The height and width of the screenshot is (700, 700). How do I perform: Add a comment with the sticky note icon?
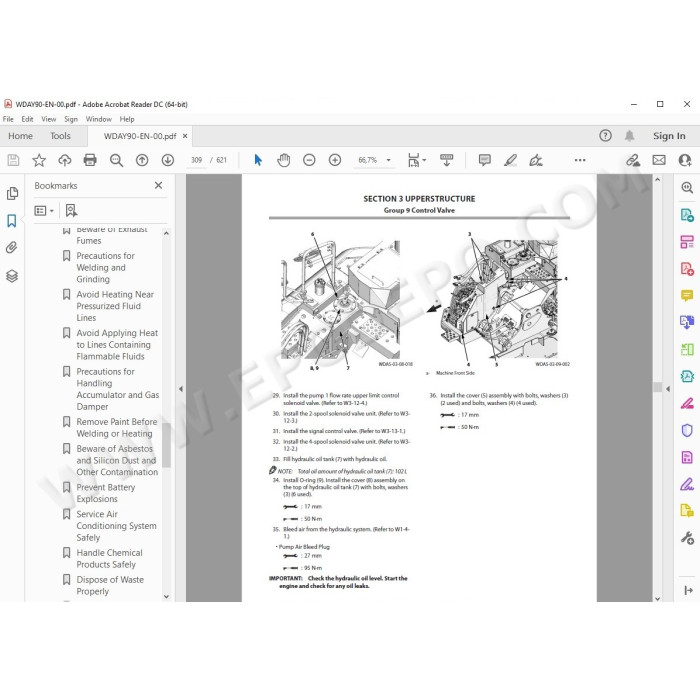point(484,160)
